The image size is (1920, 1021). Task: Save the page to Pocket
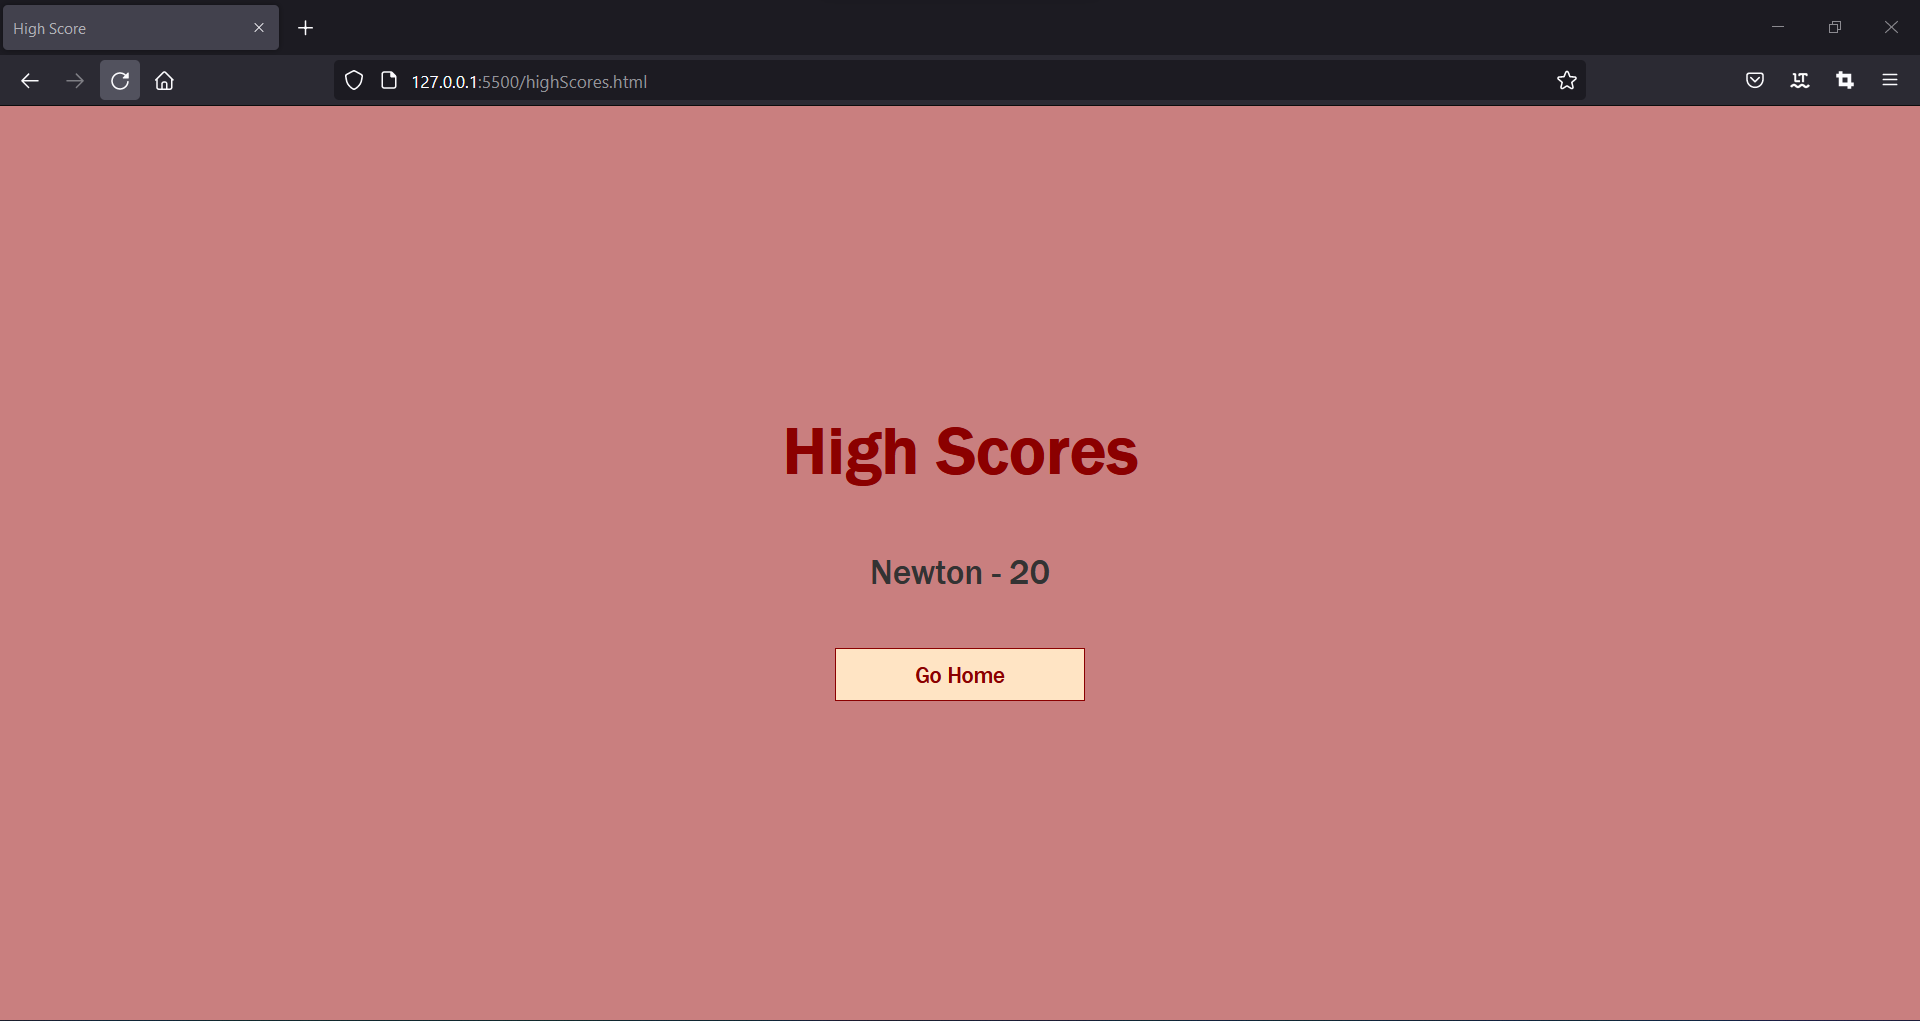1755,80
